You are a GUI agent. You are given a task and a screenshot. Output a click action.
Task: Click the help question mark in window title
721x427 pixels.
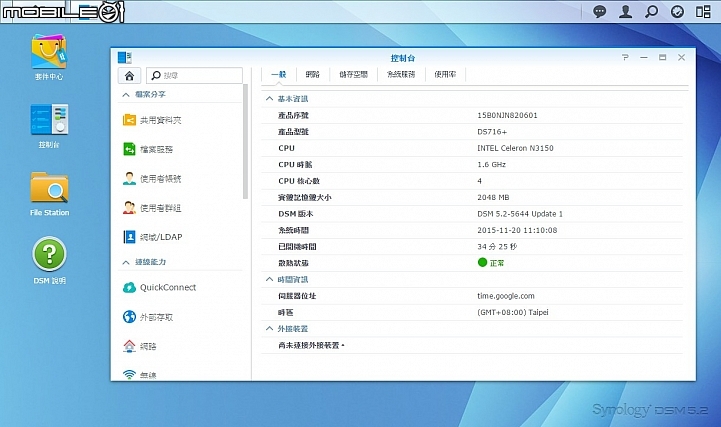coord(625,57)
